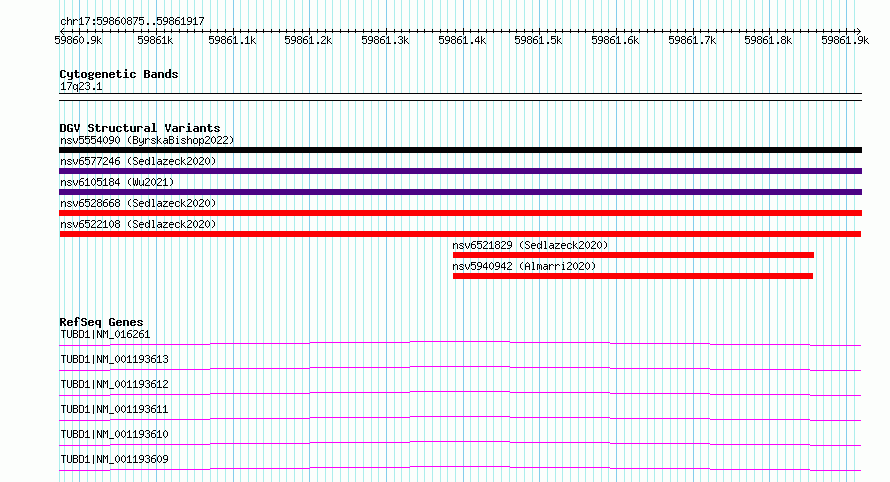The height and width of the screenshot is (482, 890).
Task: Select transcript TUBD1|NM_001193609 label
Action: tap(114, 459)
